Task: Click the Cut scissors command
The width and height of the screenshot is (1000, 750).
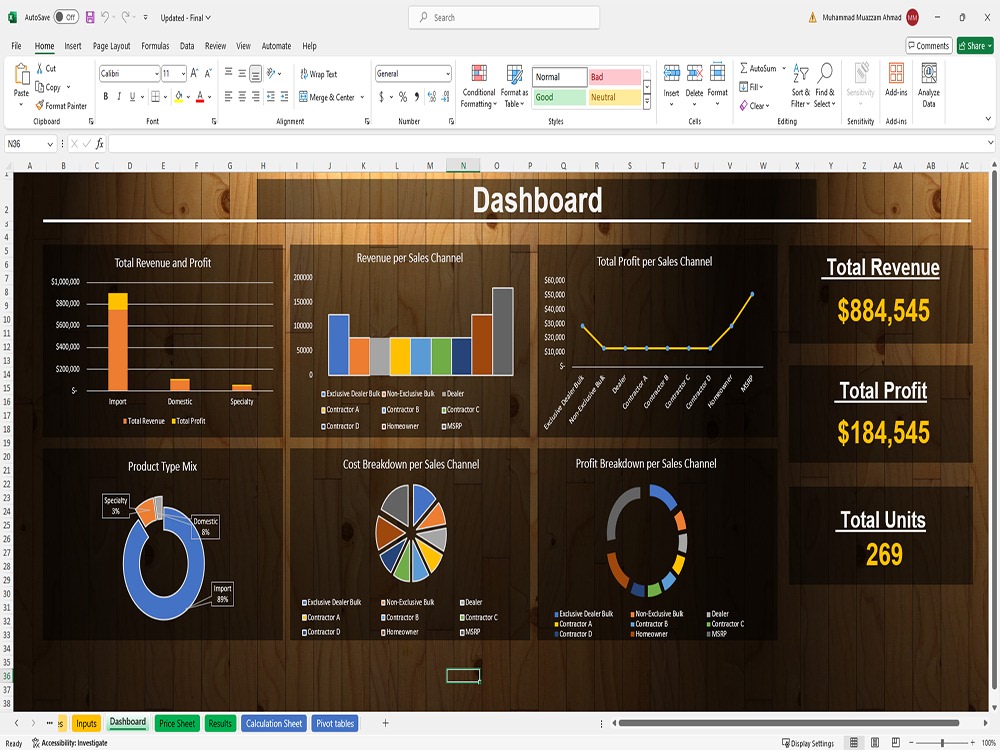Action: coord(47,68)
